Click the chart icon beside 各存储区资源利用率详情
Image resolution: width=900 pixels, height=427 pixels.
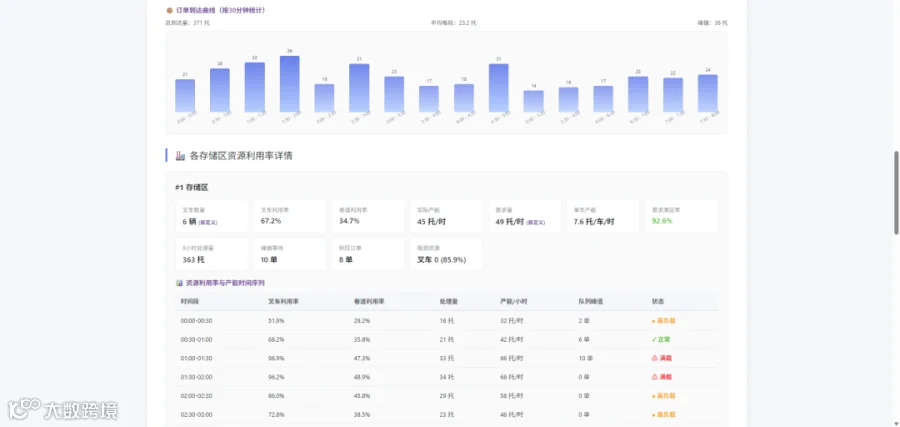[x=180, y=156]
